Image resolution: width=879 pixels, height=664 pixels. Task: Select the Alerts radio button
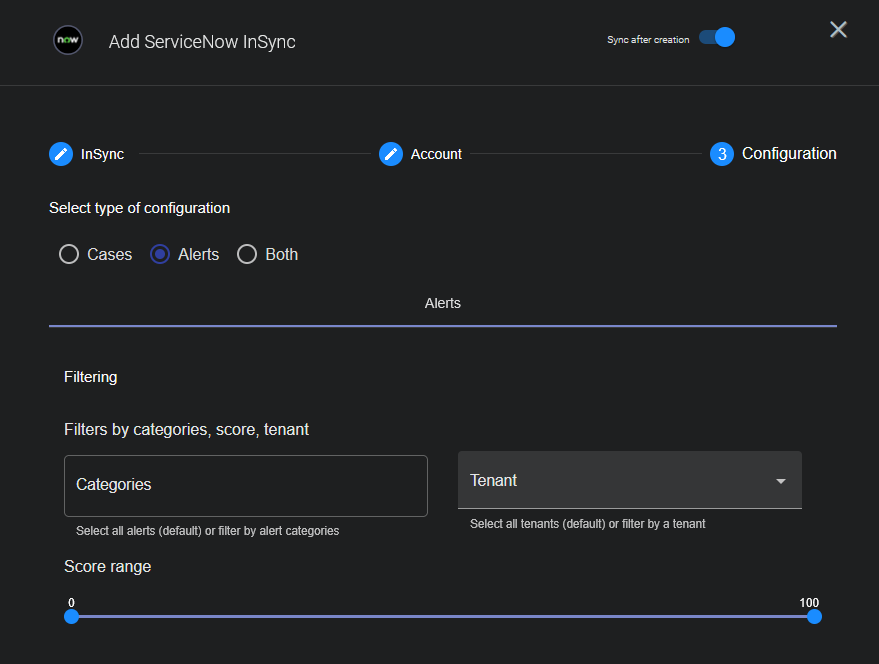tap(160, 254)
